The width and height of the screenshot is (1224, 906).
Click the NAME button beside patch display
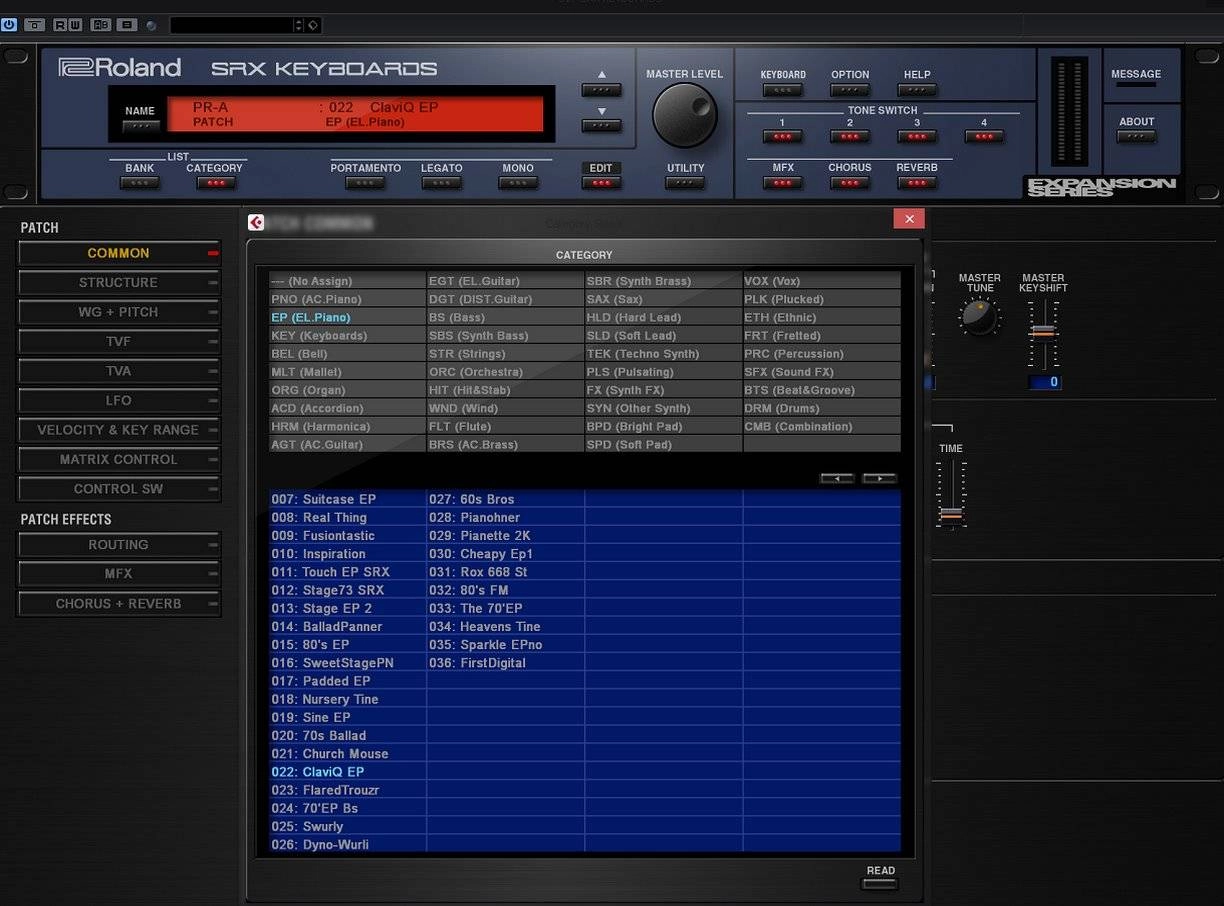click(x=140, y=126)
